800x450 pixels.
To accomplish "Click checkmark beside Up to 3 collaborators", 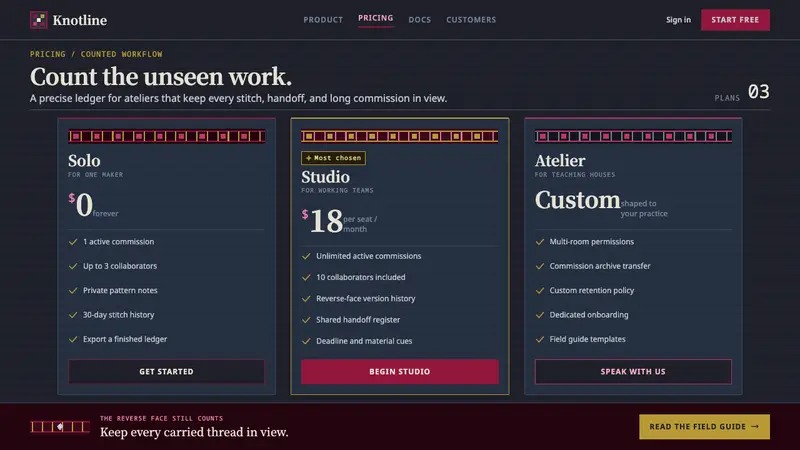I will [x=73, y=266].
